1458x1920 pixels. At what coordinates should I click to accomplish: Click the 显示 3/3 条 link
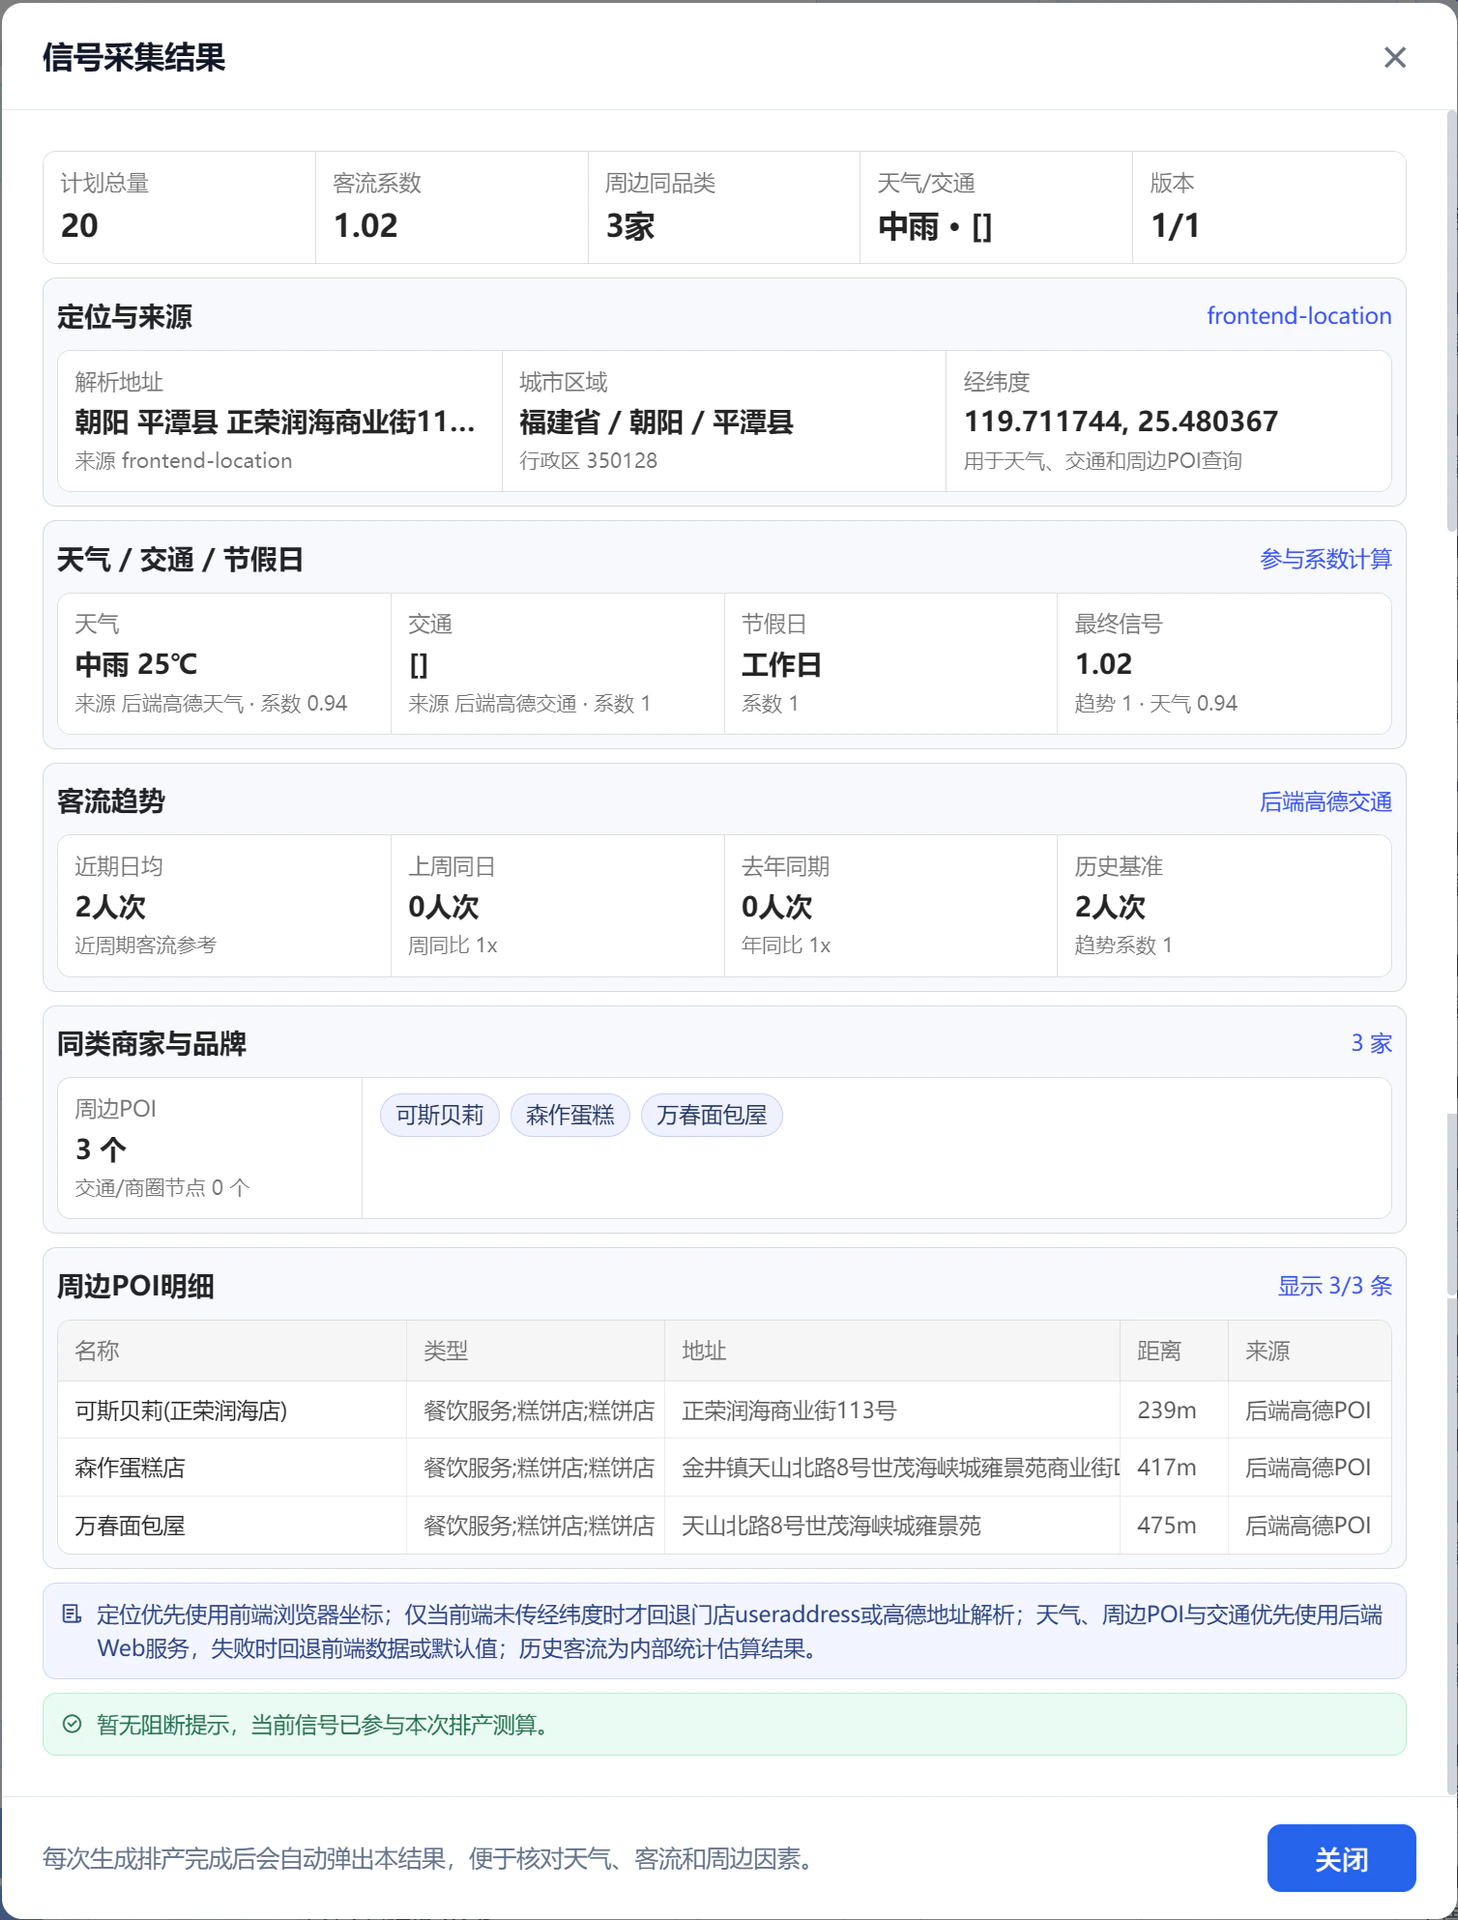tap(1335, 1286)
